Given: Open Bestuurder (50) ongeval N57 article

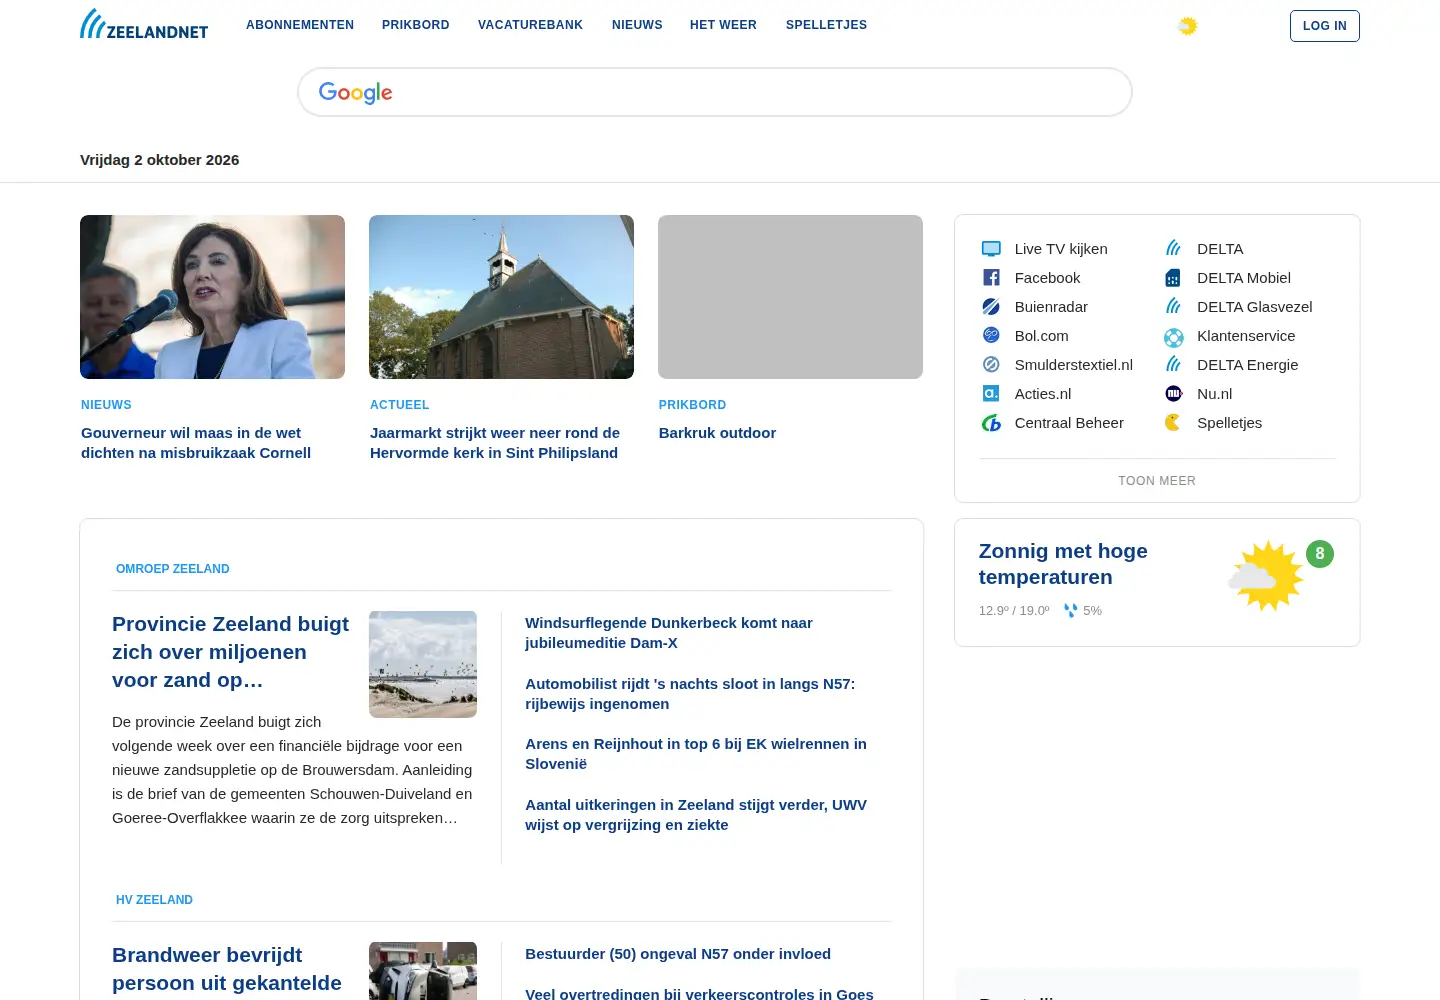Looking at the screenshot, I should pyautogui.click(x=678, y=954).
